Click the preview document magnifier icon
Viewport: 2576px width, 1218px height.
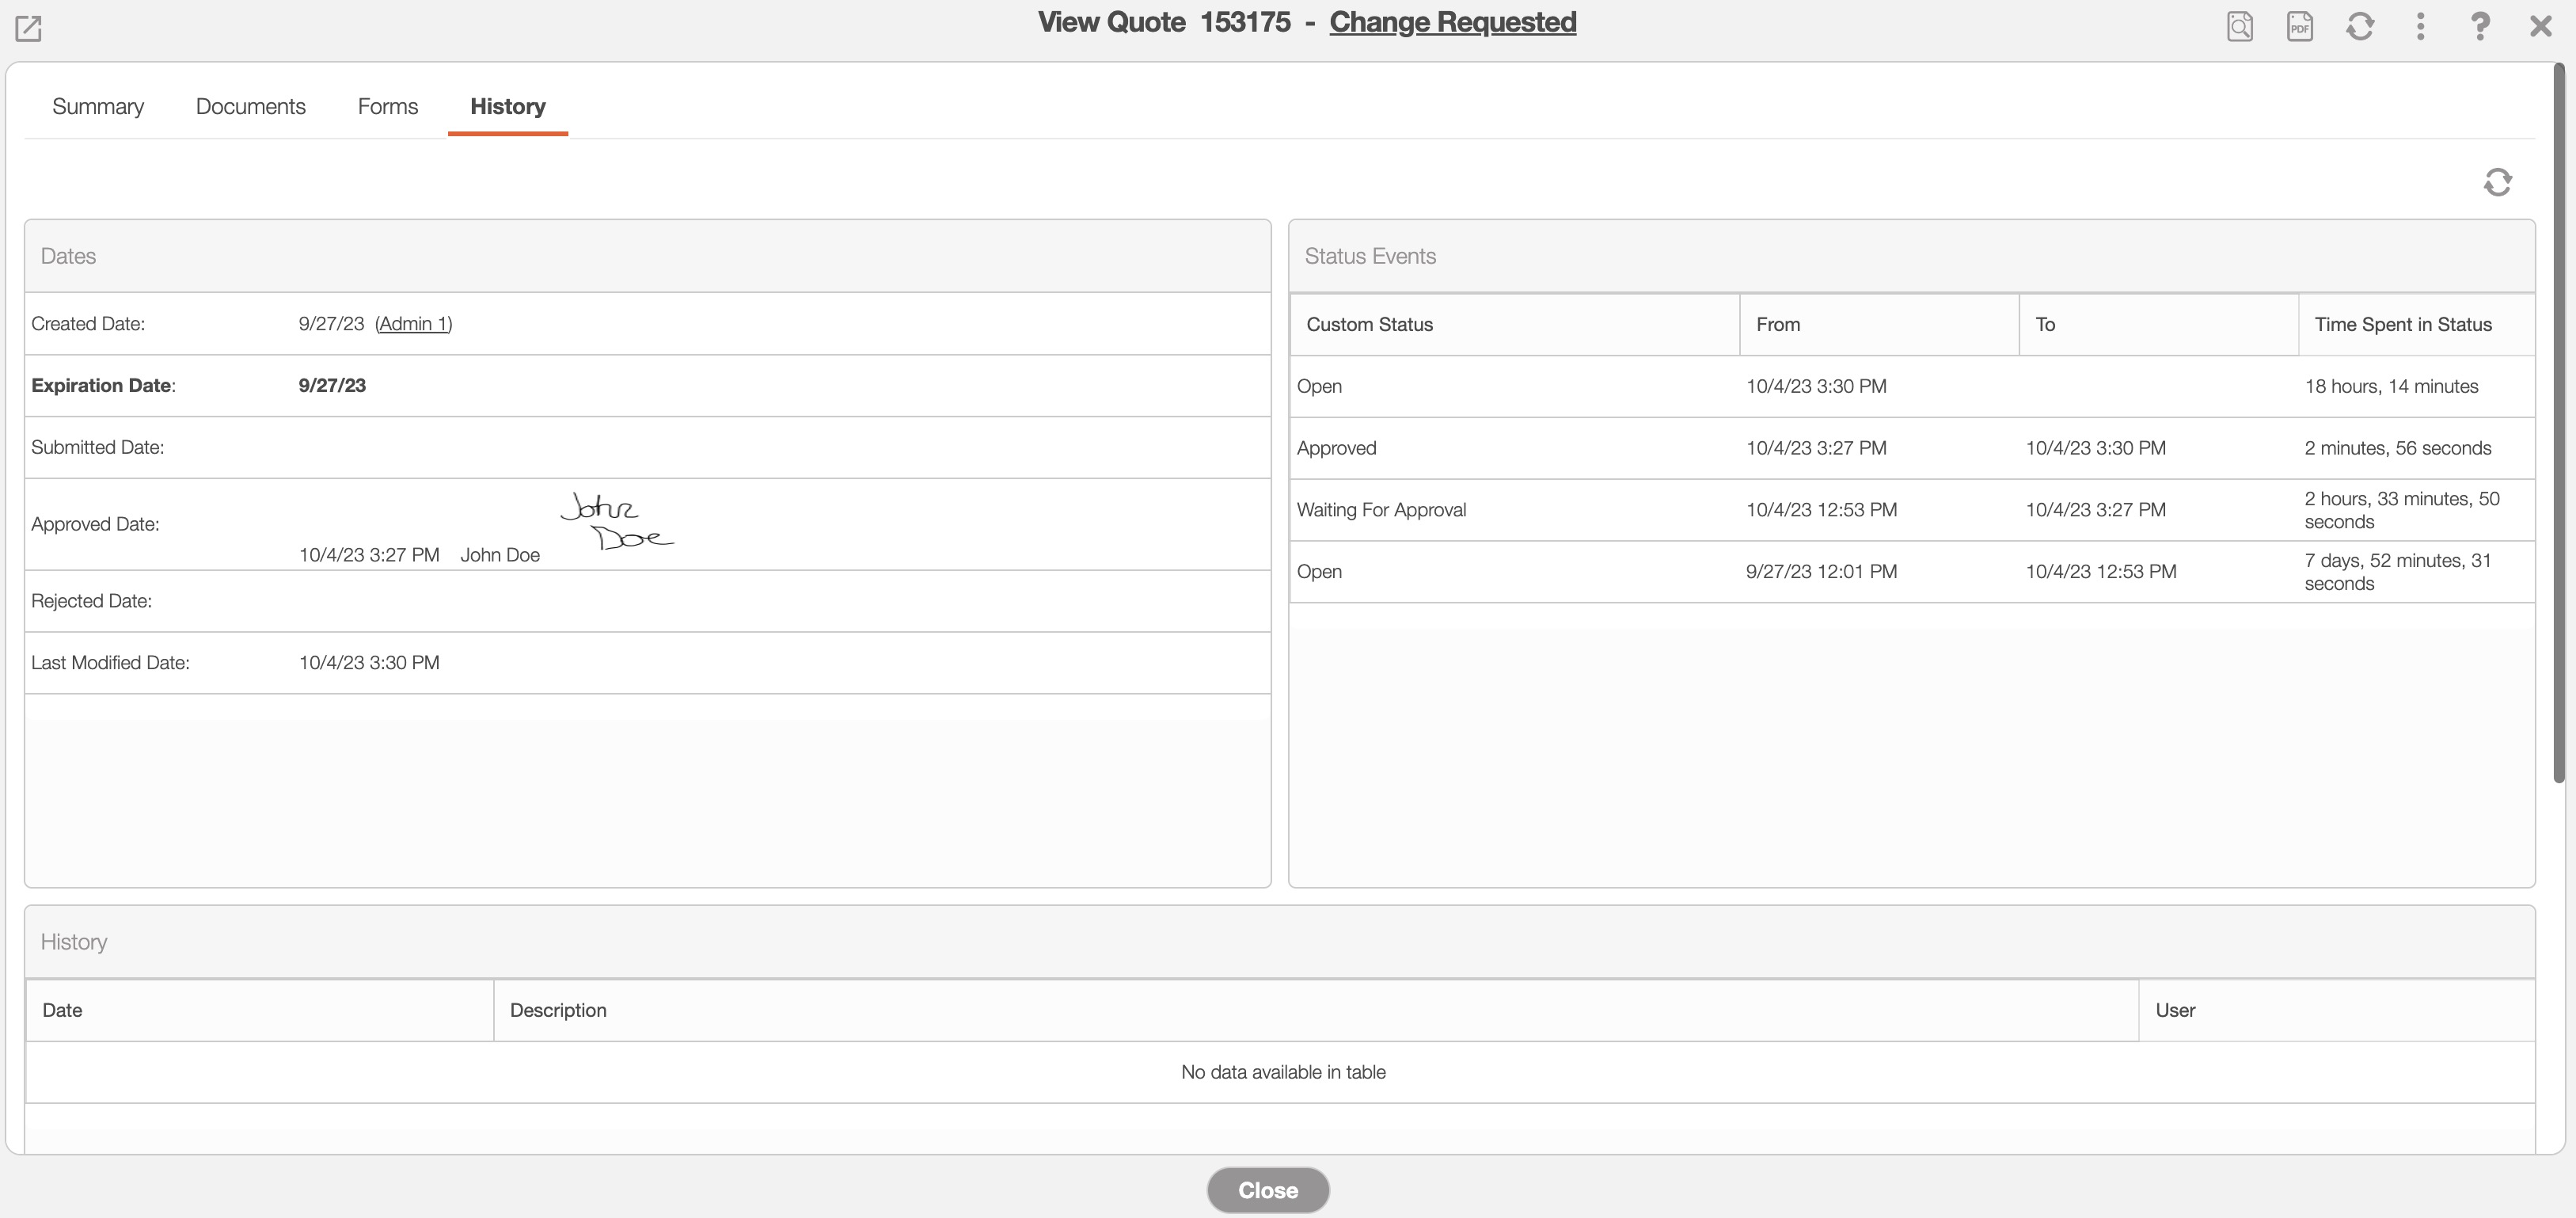2240,26
